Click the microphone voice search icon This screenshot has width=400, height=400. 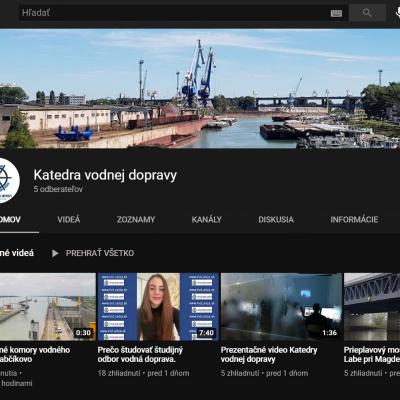pyautogui.click(x=398, y=13)
